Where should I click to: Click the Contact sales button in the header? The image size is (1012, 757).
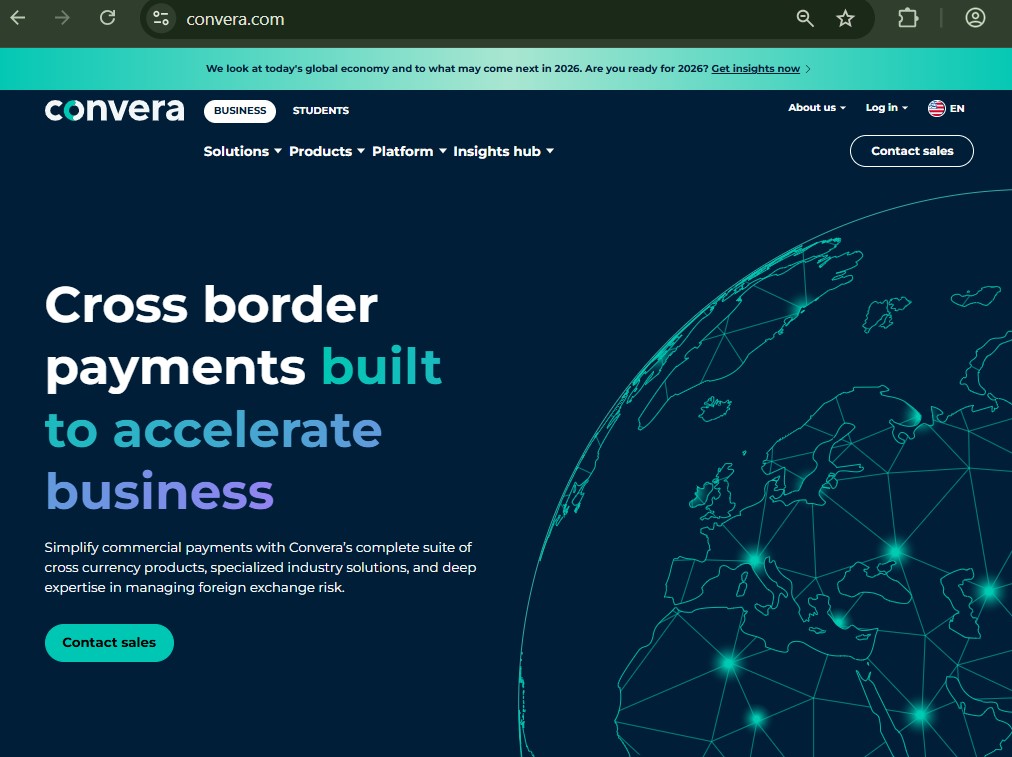point(911,151)
